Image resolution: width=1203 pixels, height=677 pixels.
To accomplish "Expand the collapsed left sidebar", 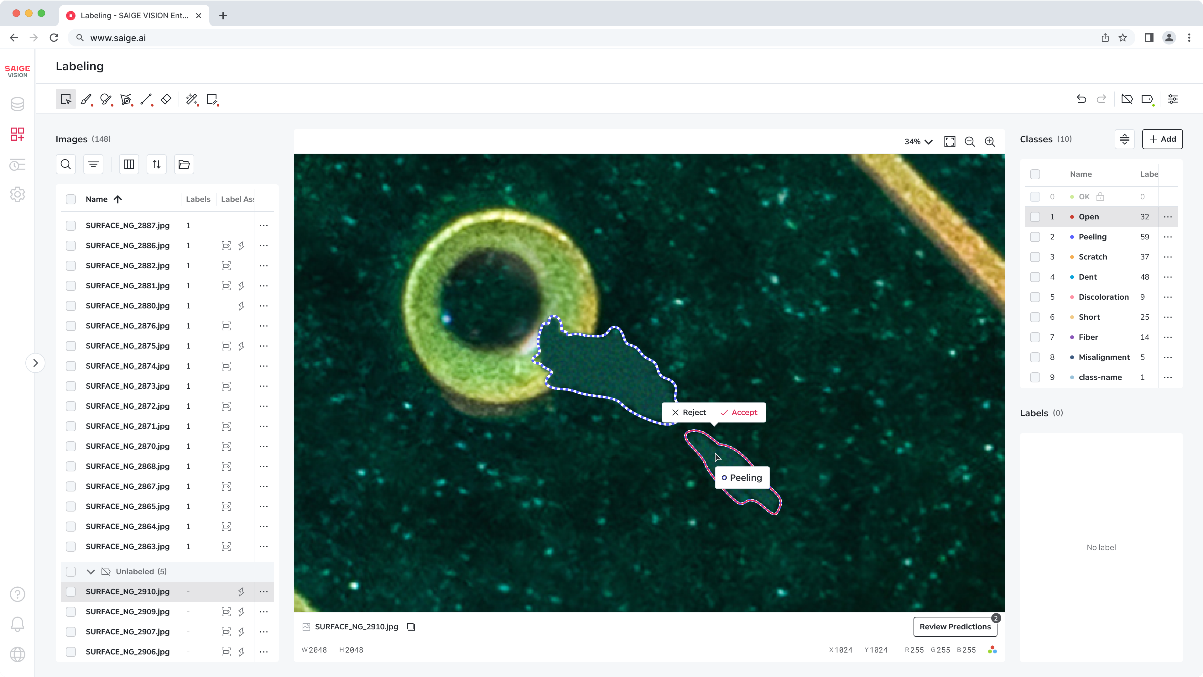I will pyautogui.click(x=35, y=363).
